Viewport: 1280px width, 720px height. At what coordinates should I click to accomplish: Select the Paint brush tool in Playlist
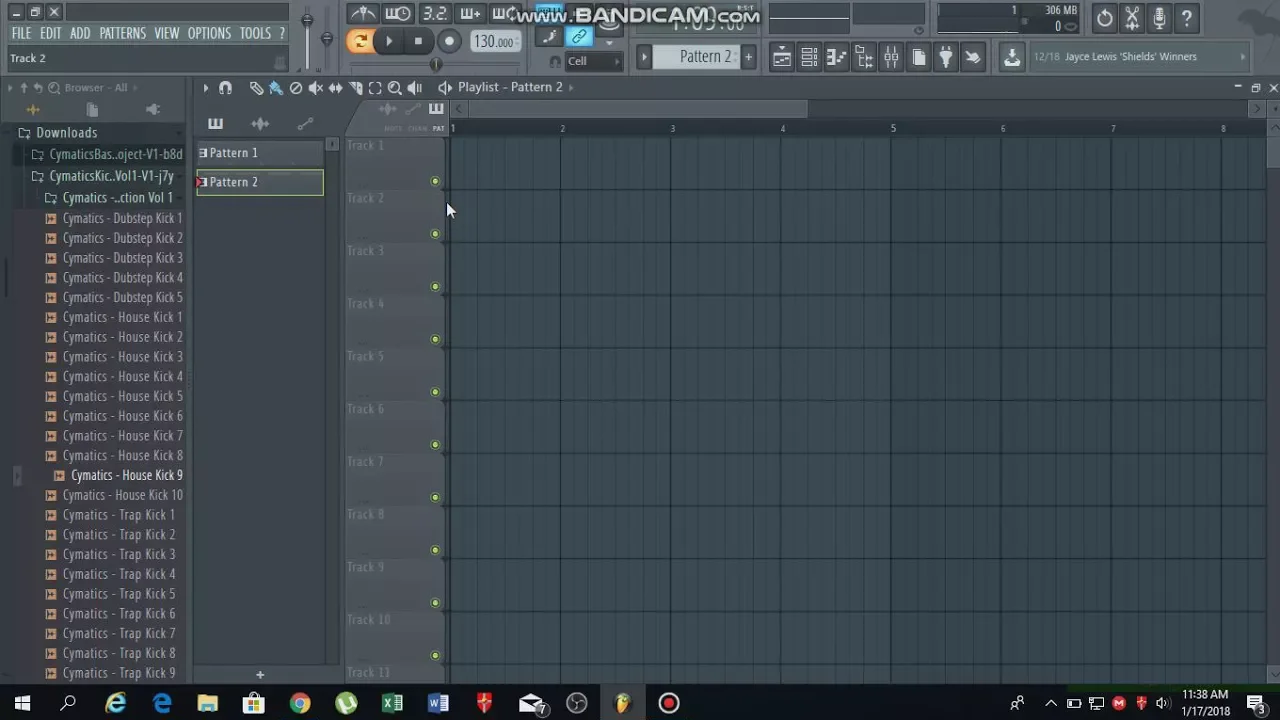pos(276,88)
